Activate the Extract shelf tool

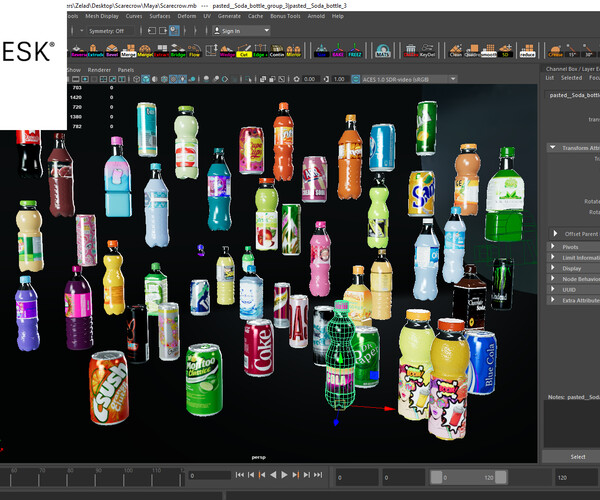pyautogui.click(x=161, y=51)
